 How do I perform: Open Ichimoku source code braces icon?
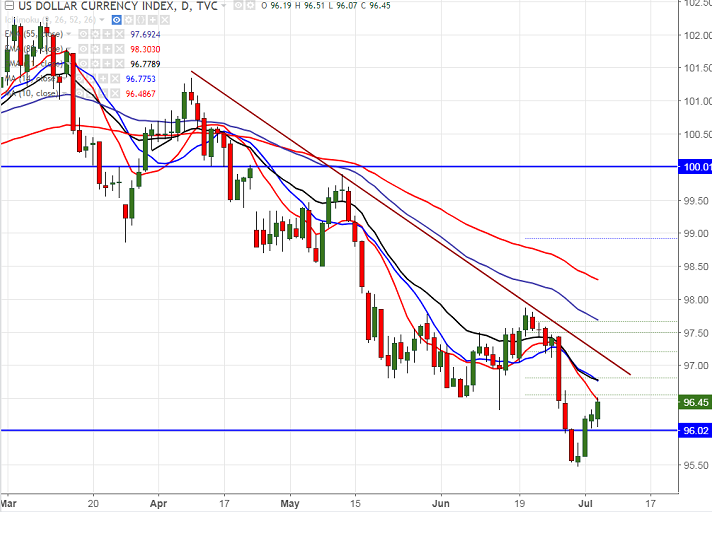tap(141, 20)
